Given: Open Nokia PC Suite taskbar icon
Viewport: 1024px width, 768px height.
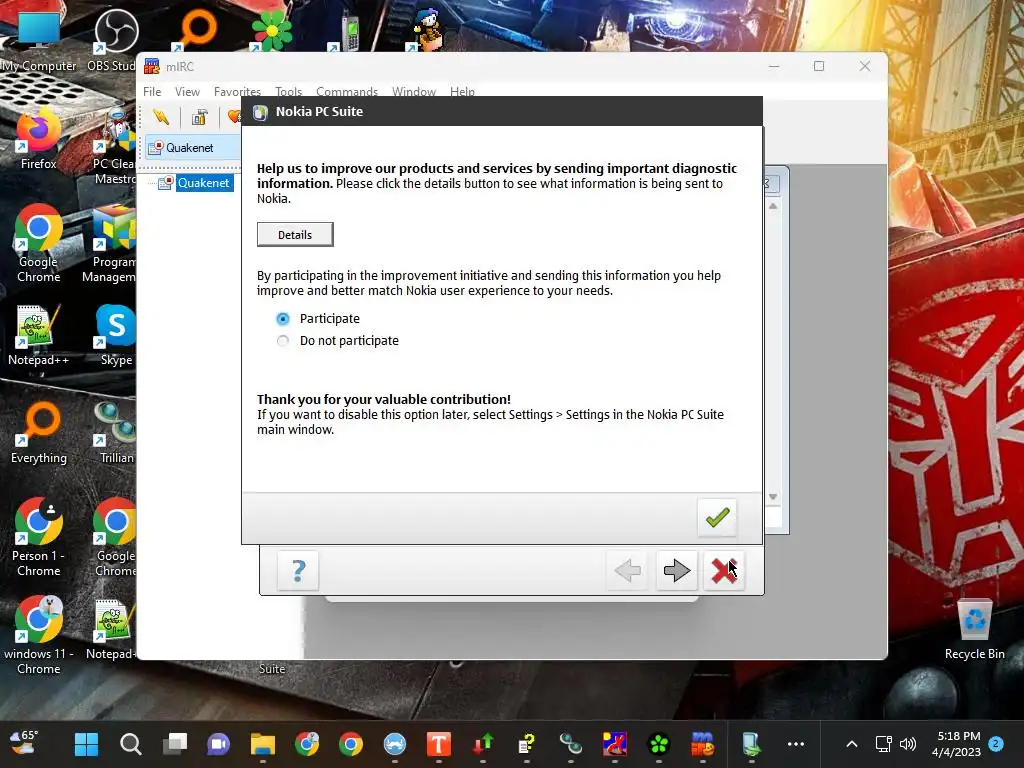Looking at the screenshot, I should (x=751, y=744).
